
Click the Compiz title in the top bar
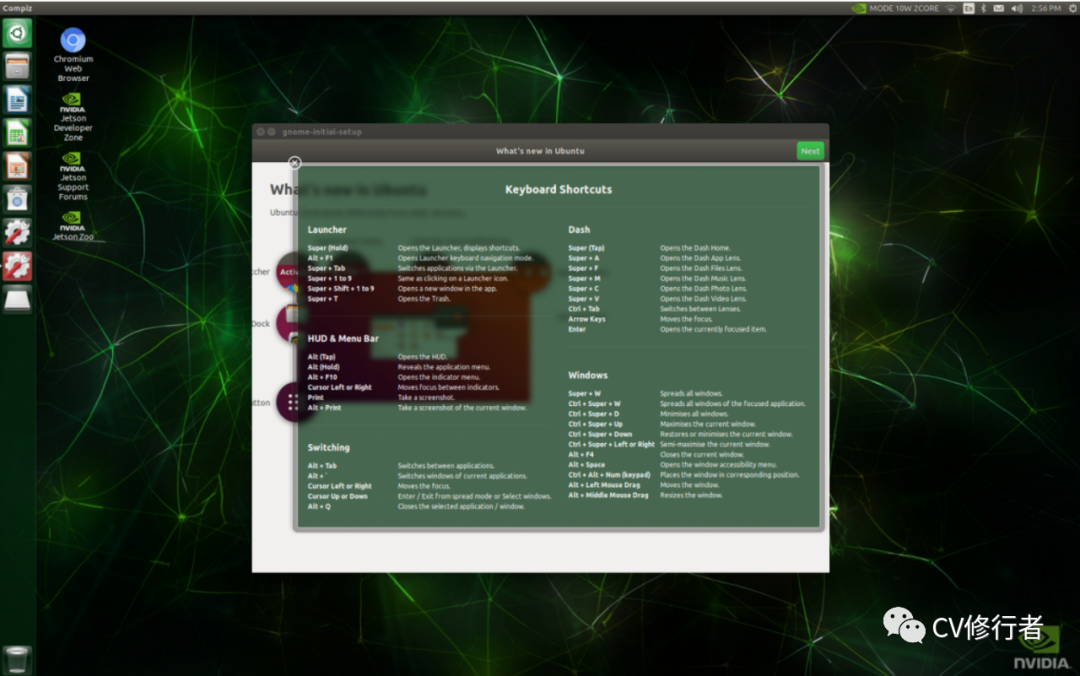(x=17, y=8)
